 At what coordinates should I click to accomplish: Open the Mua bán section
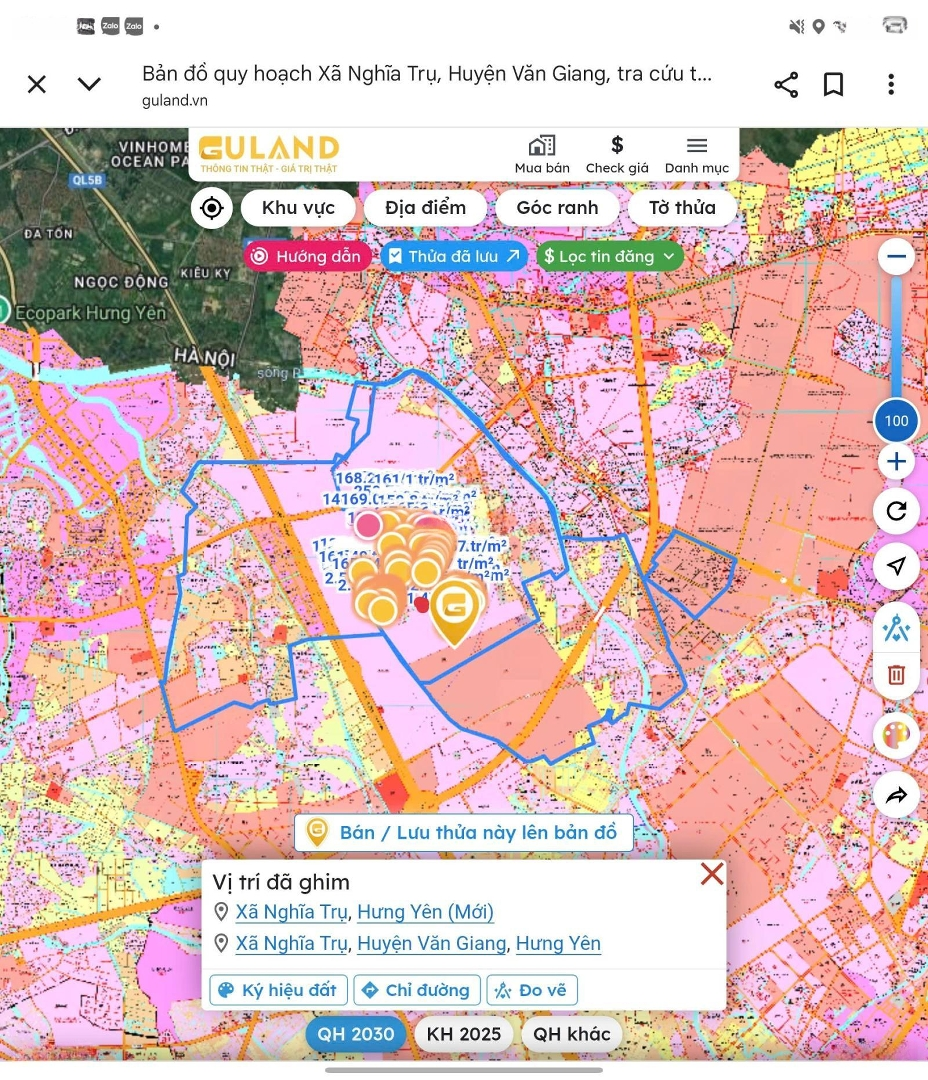(x=542, y=155)
